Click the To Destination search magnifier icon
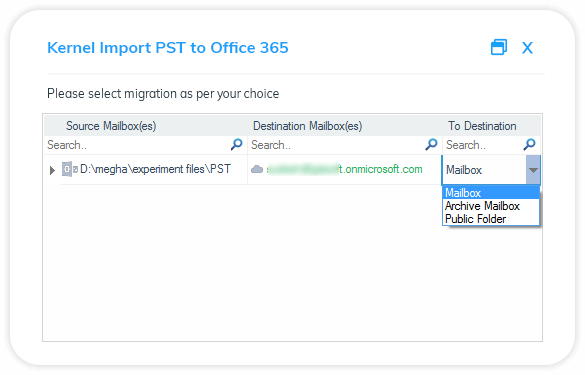Viewport: 585px width, 375px height. [529, 144]
